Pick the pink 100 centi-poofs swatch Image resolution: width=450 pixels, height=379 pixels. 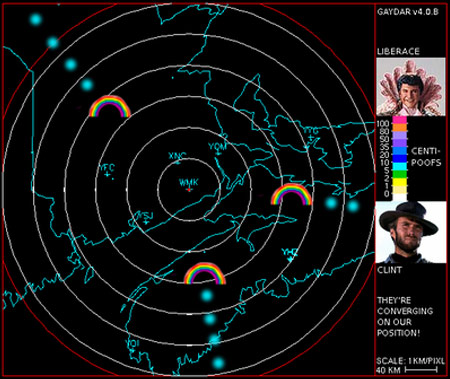400,120
